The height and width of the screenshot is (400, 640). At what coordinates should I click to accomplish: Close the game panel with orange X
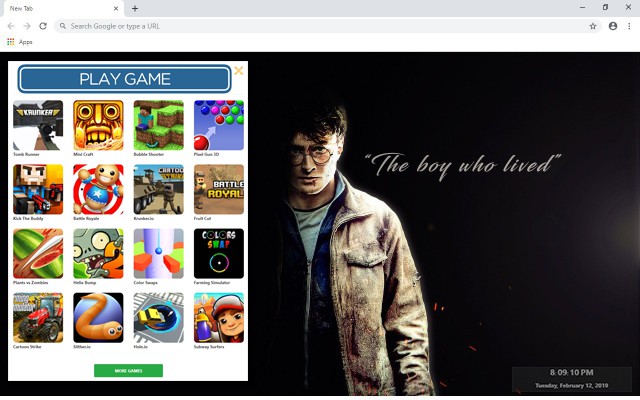239,71
